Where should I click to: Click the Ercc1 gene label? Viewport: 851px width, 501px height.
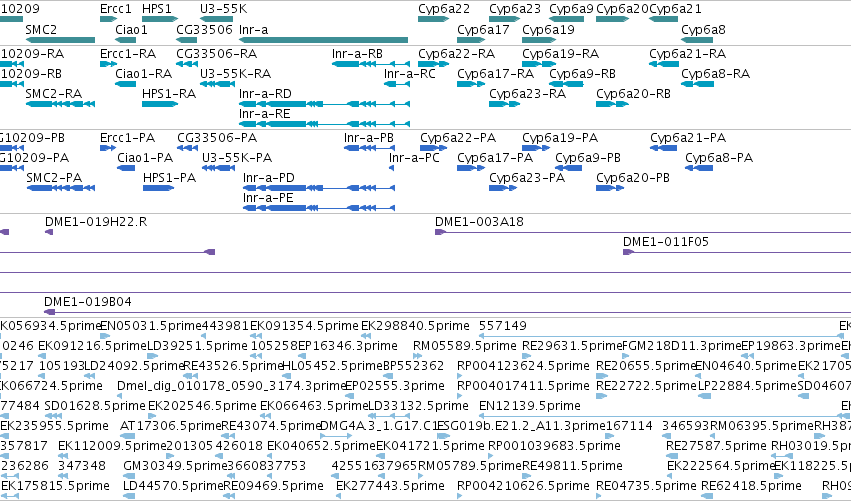tap(116, 9)
